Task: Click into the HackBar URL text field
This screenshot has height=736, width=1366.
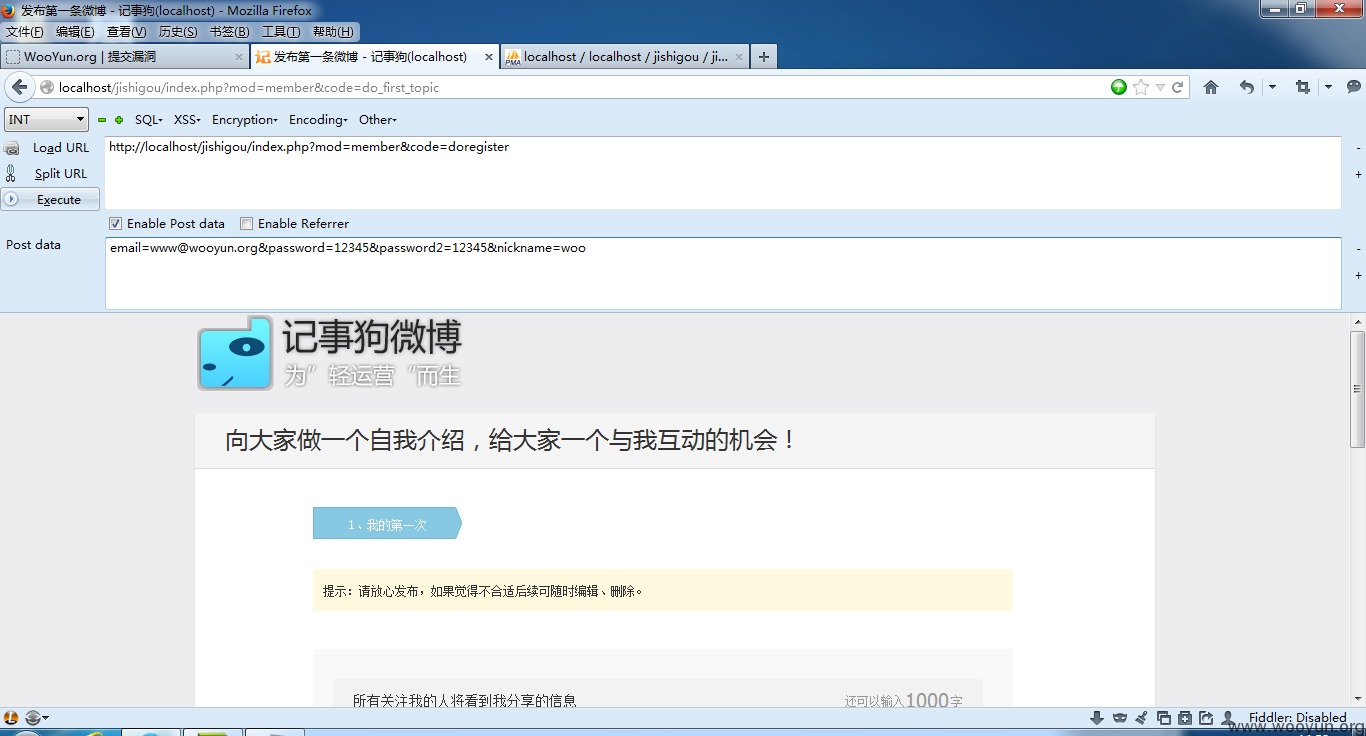Action: [723, 173]
